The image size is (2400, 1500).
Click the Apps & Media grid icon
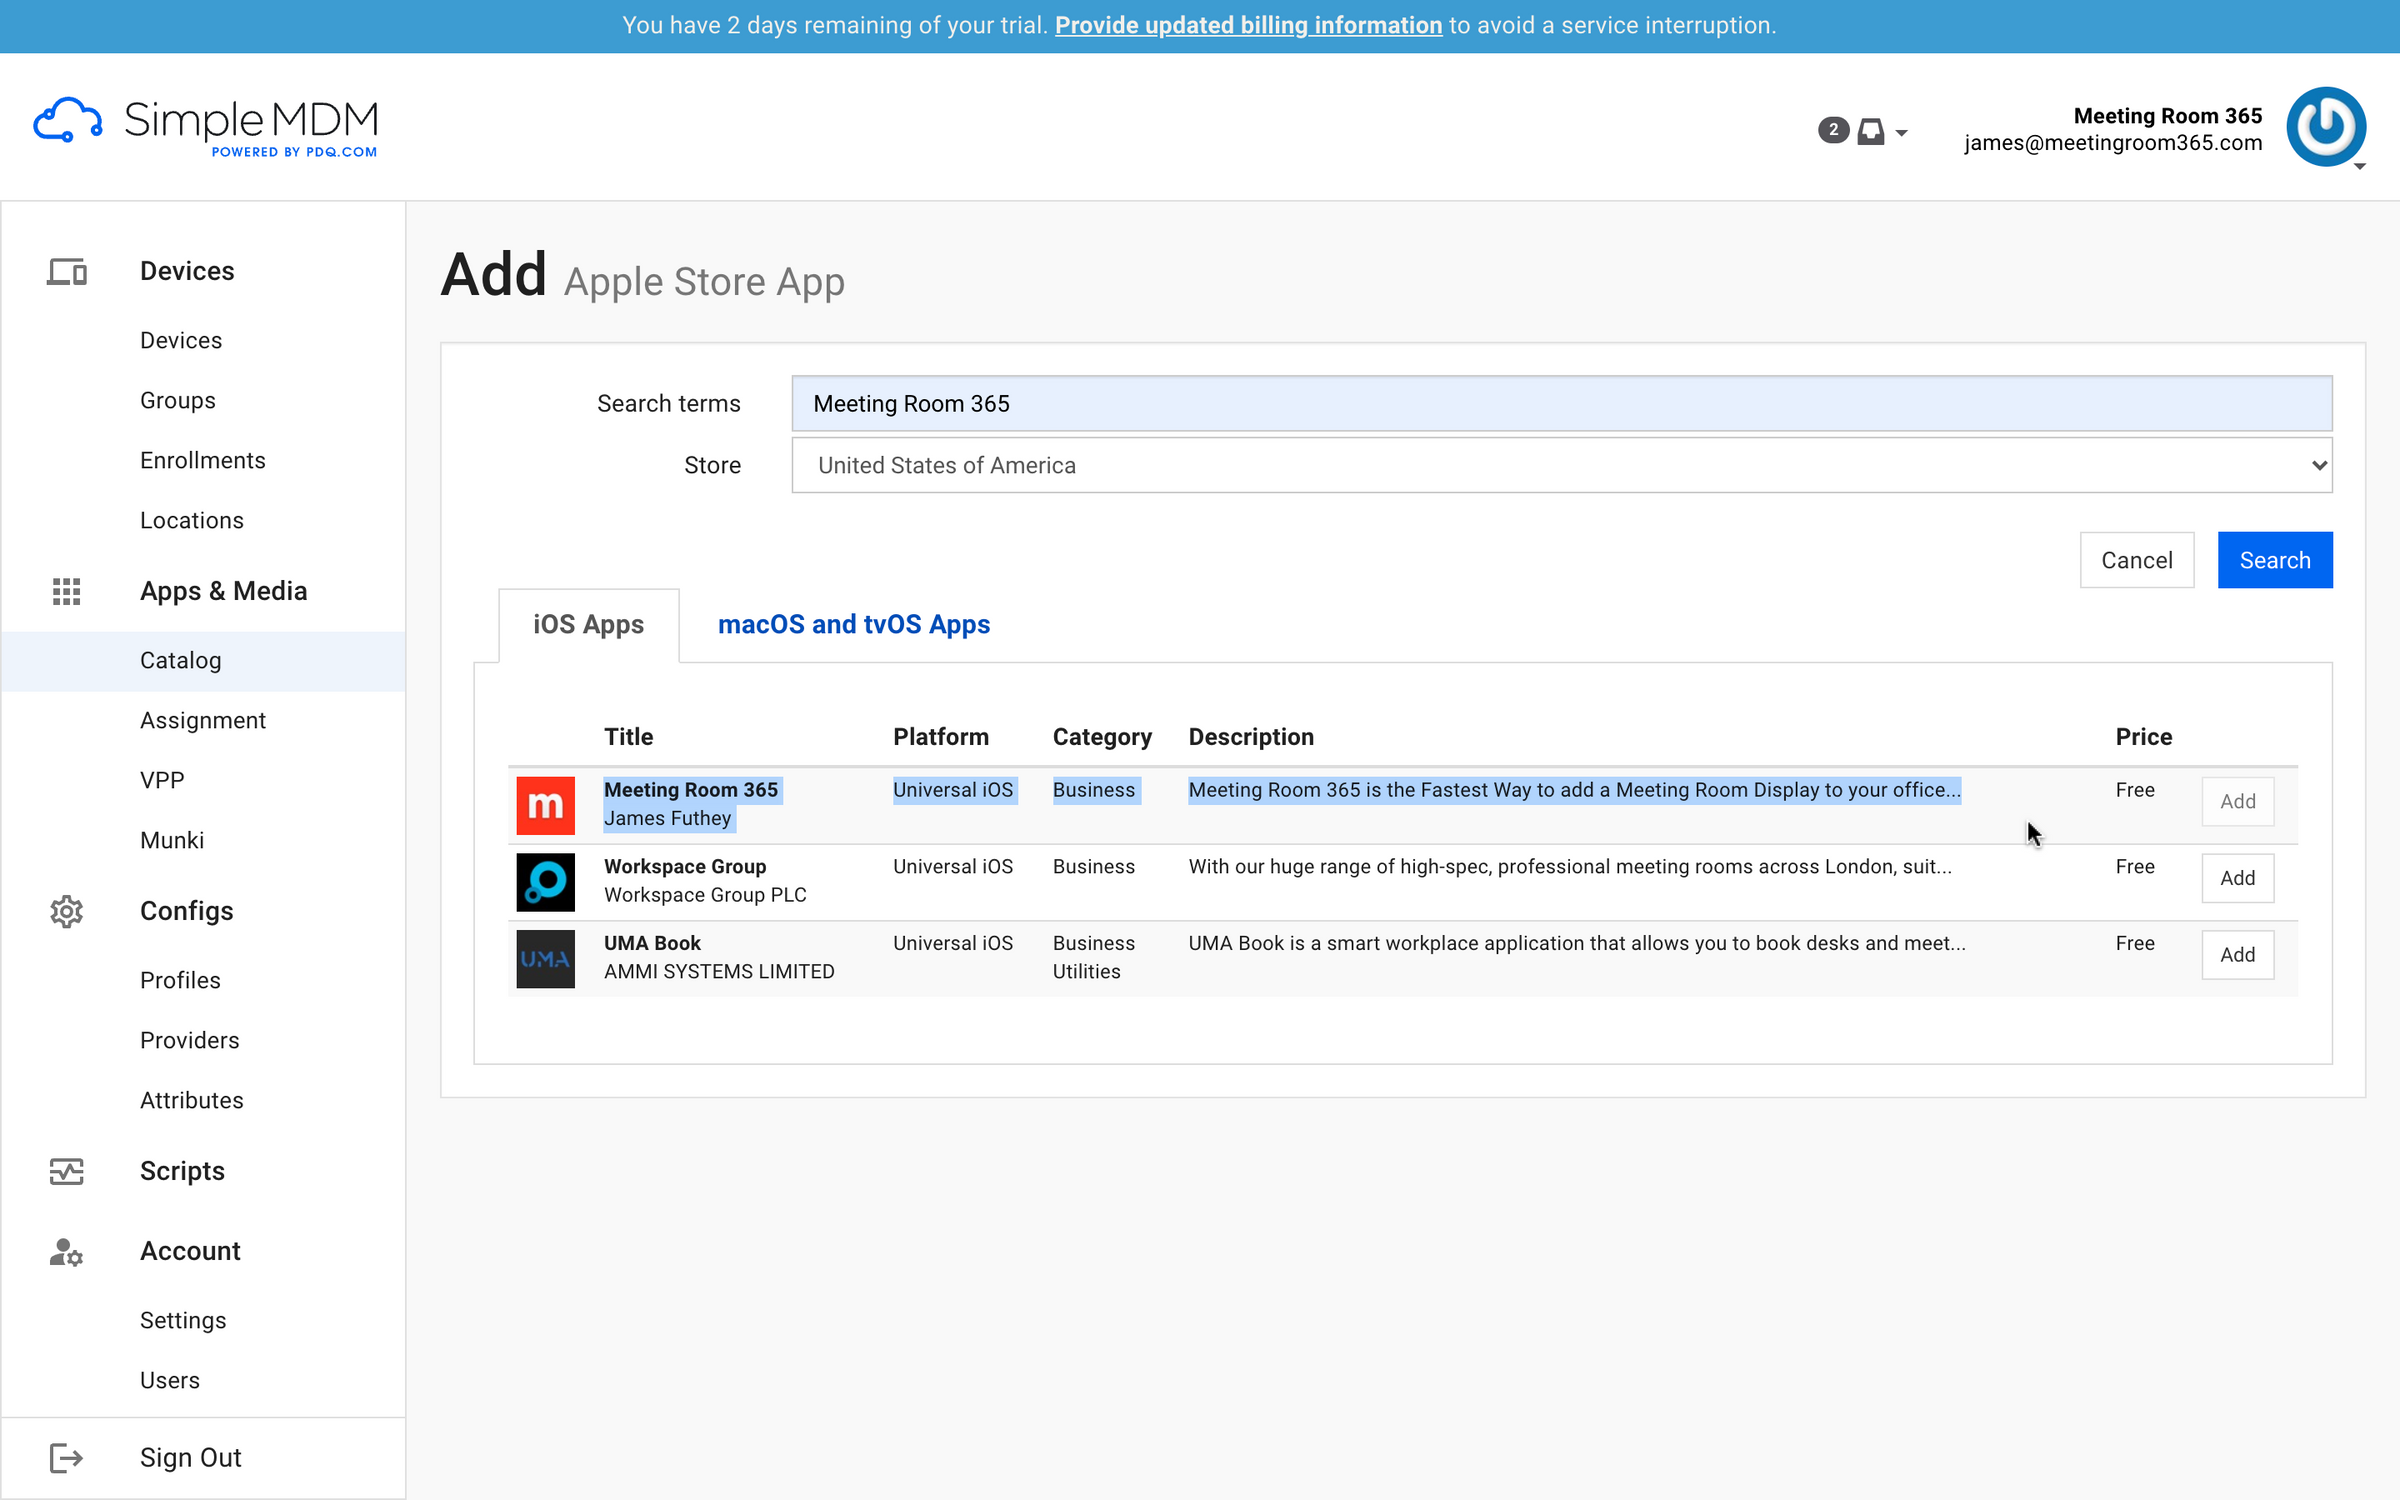[66, 591]
